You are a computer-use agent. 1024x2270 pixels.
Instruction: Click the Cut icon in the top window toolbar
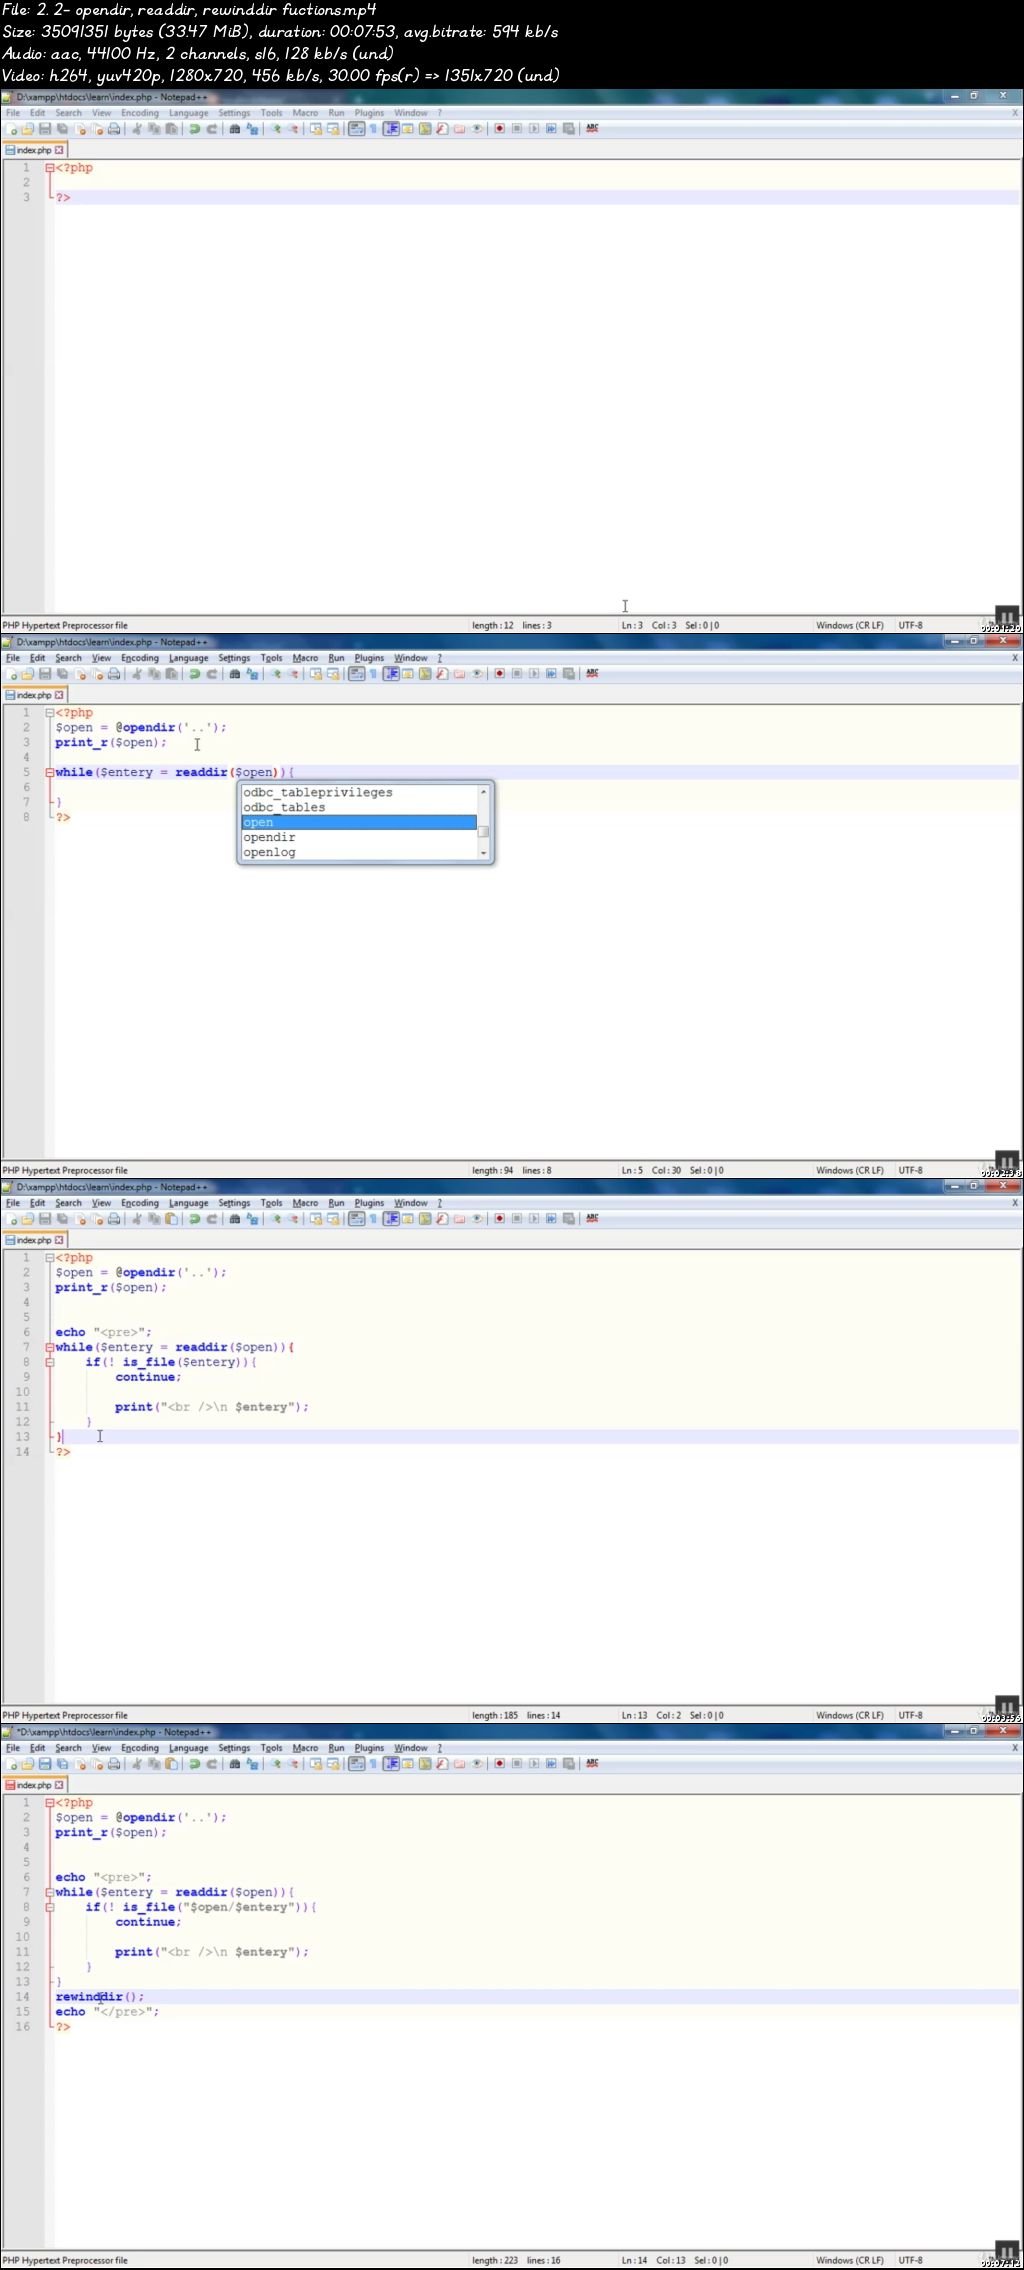tap(137, 128)
